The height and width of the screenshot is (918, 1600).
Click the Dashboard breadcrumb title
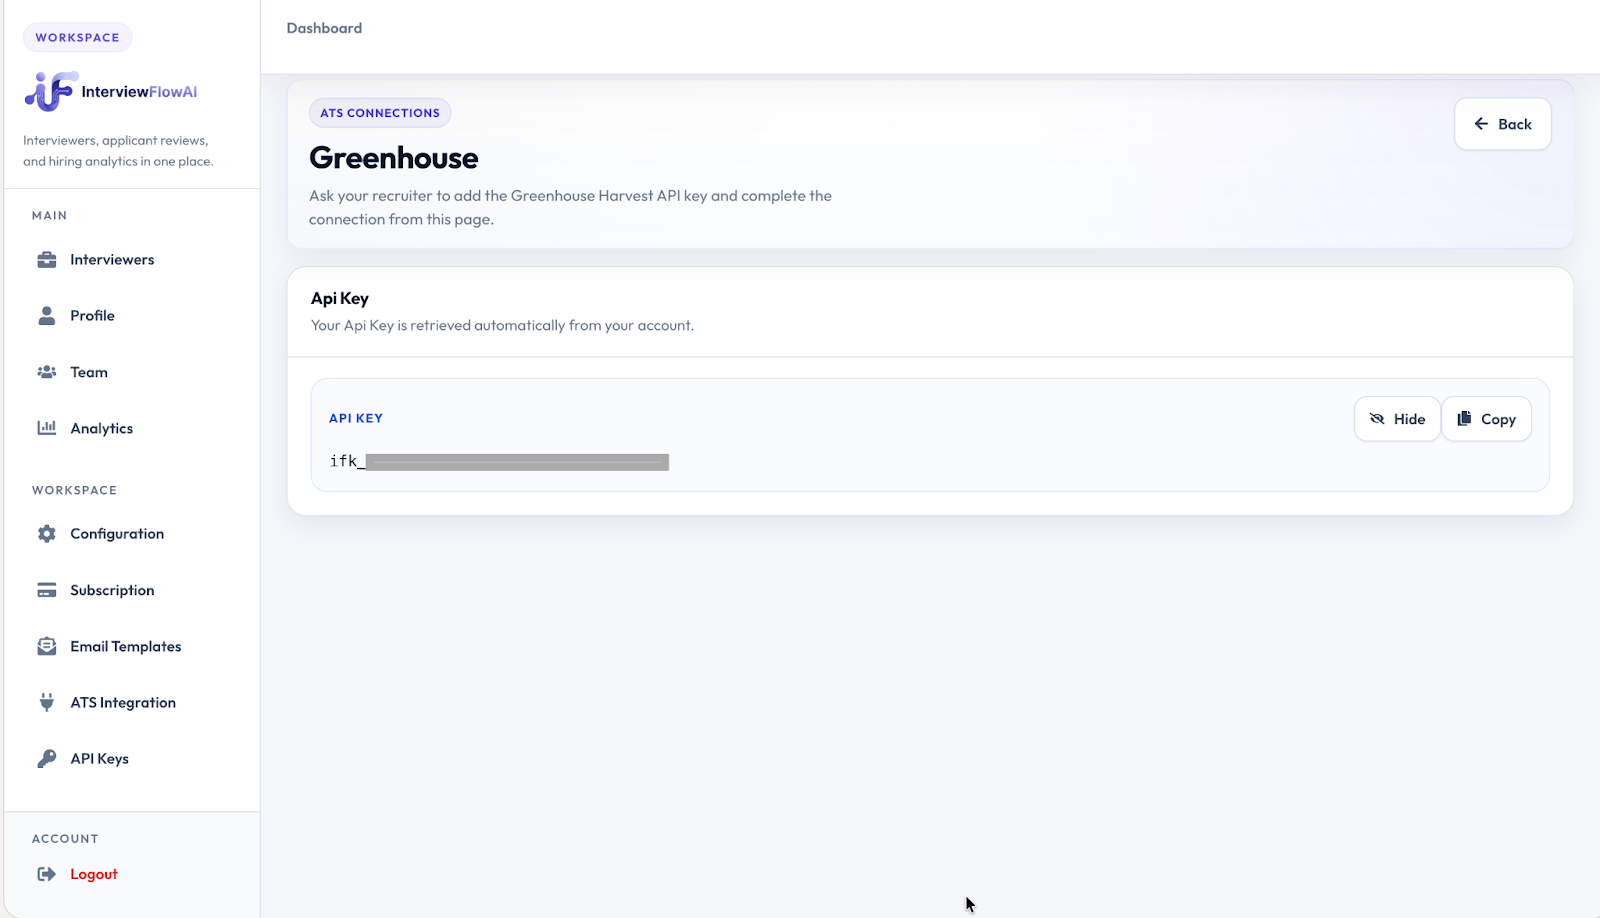(324, 28)
